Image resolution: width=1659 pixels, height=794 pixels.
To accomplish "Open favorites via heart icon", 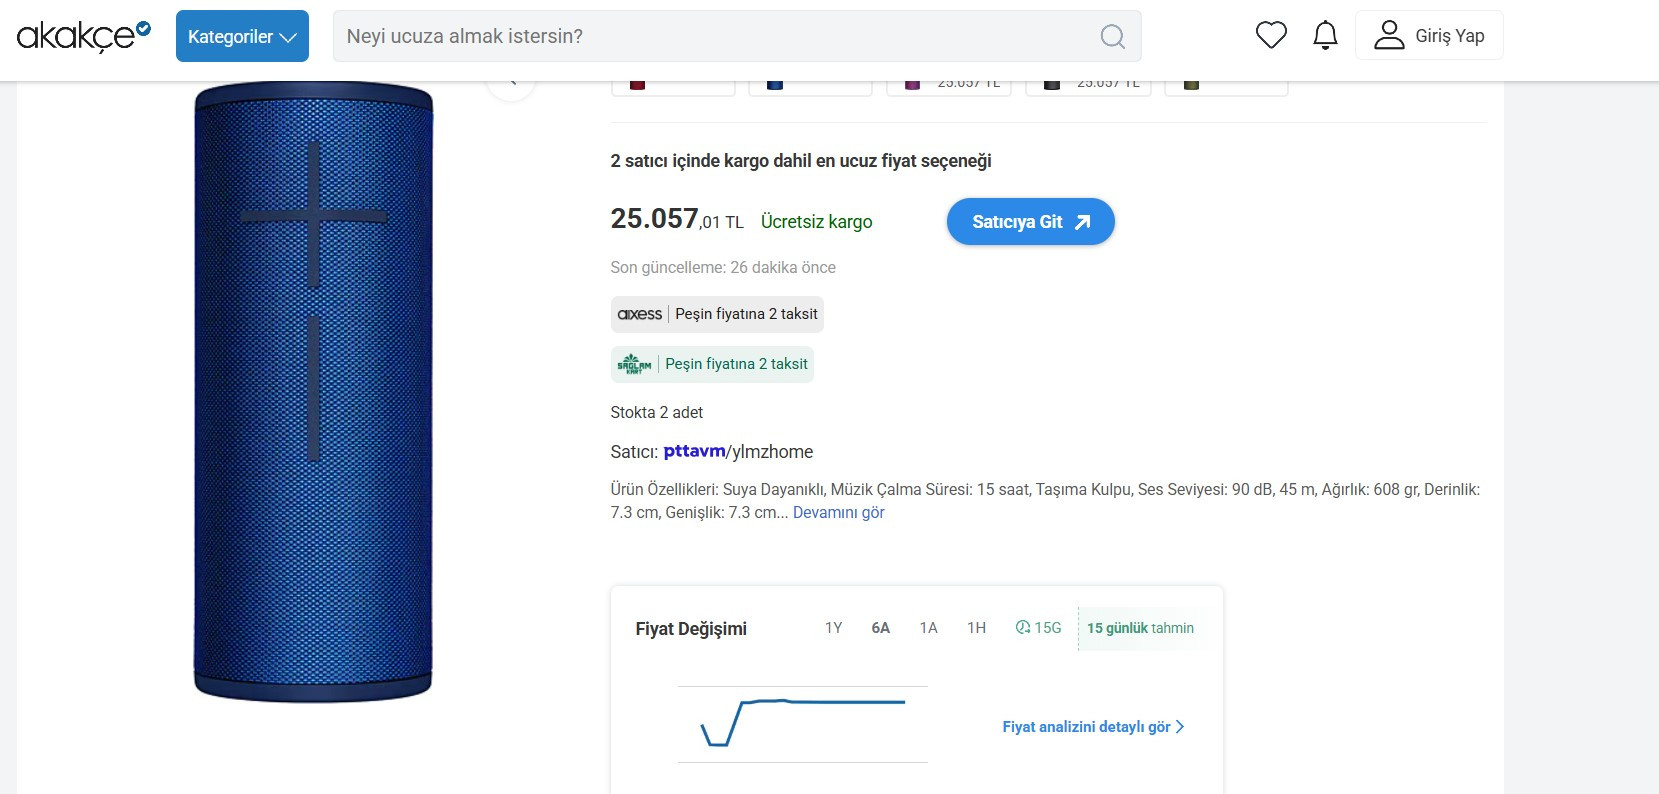I will (x=1271, y=35).
